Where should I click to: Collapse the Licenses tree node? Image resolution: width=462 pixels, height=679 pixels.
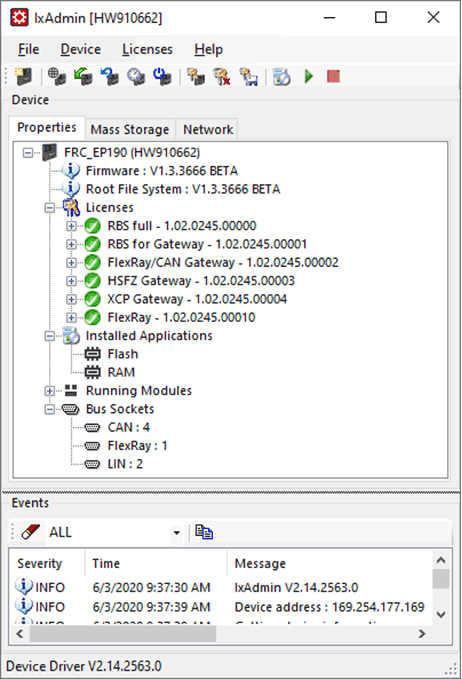tap(50, 208)
